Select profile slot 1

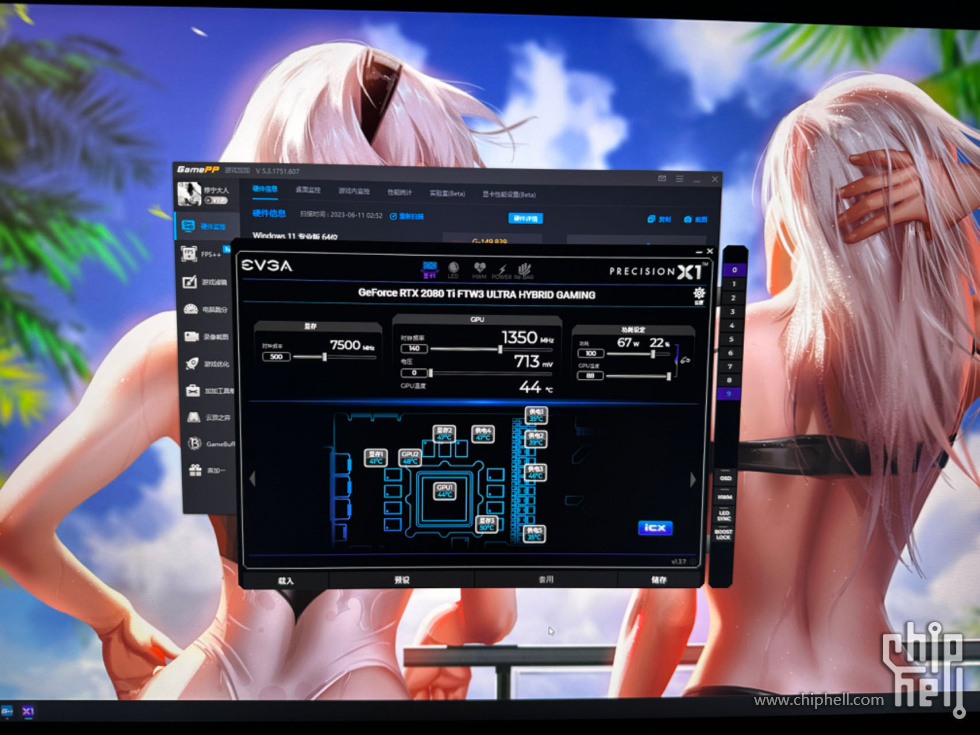click(x=734, y=284)
